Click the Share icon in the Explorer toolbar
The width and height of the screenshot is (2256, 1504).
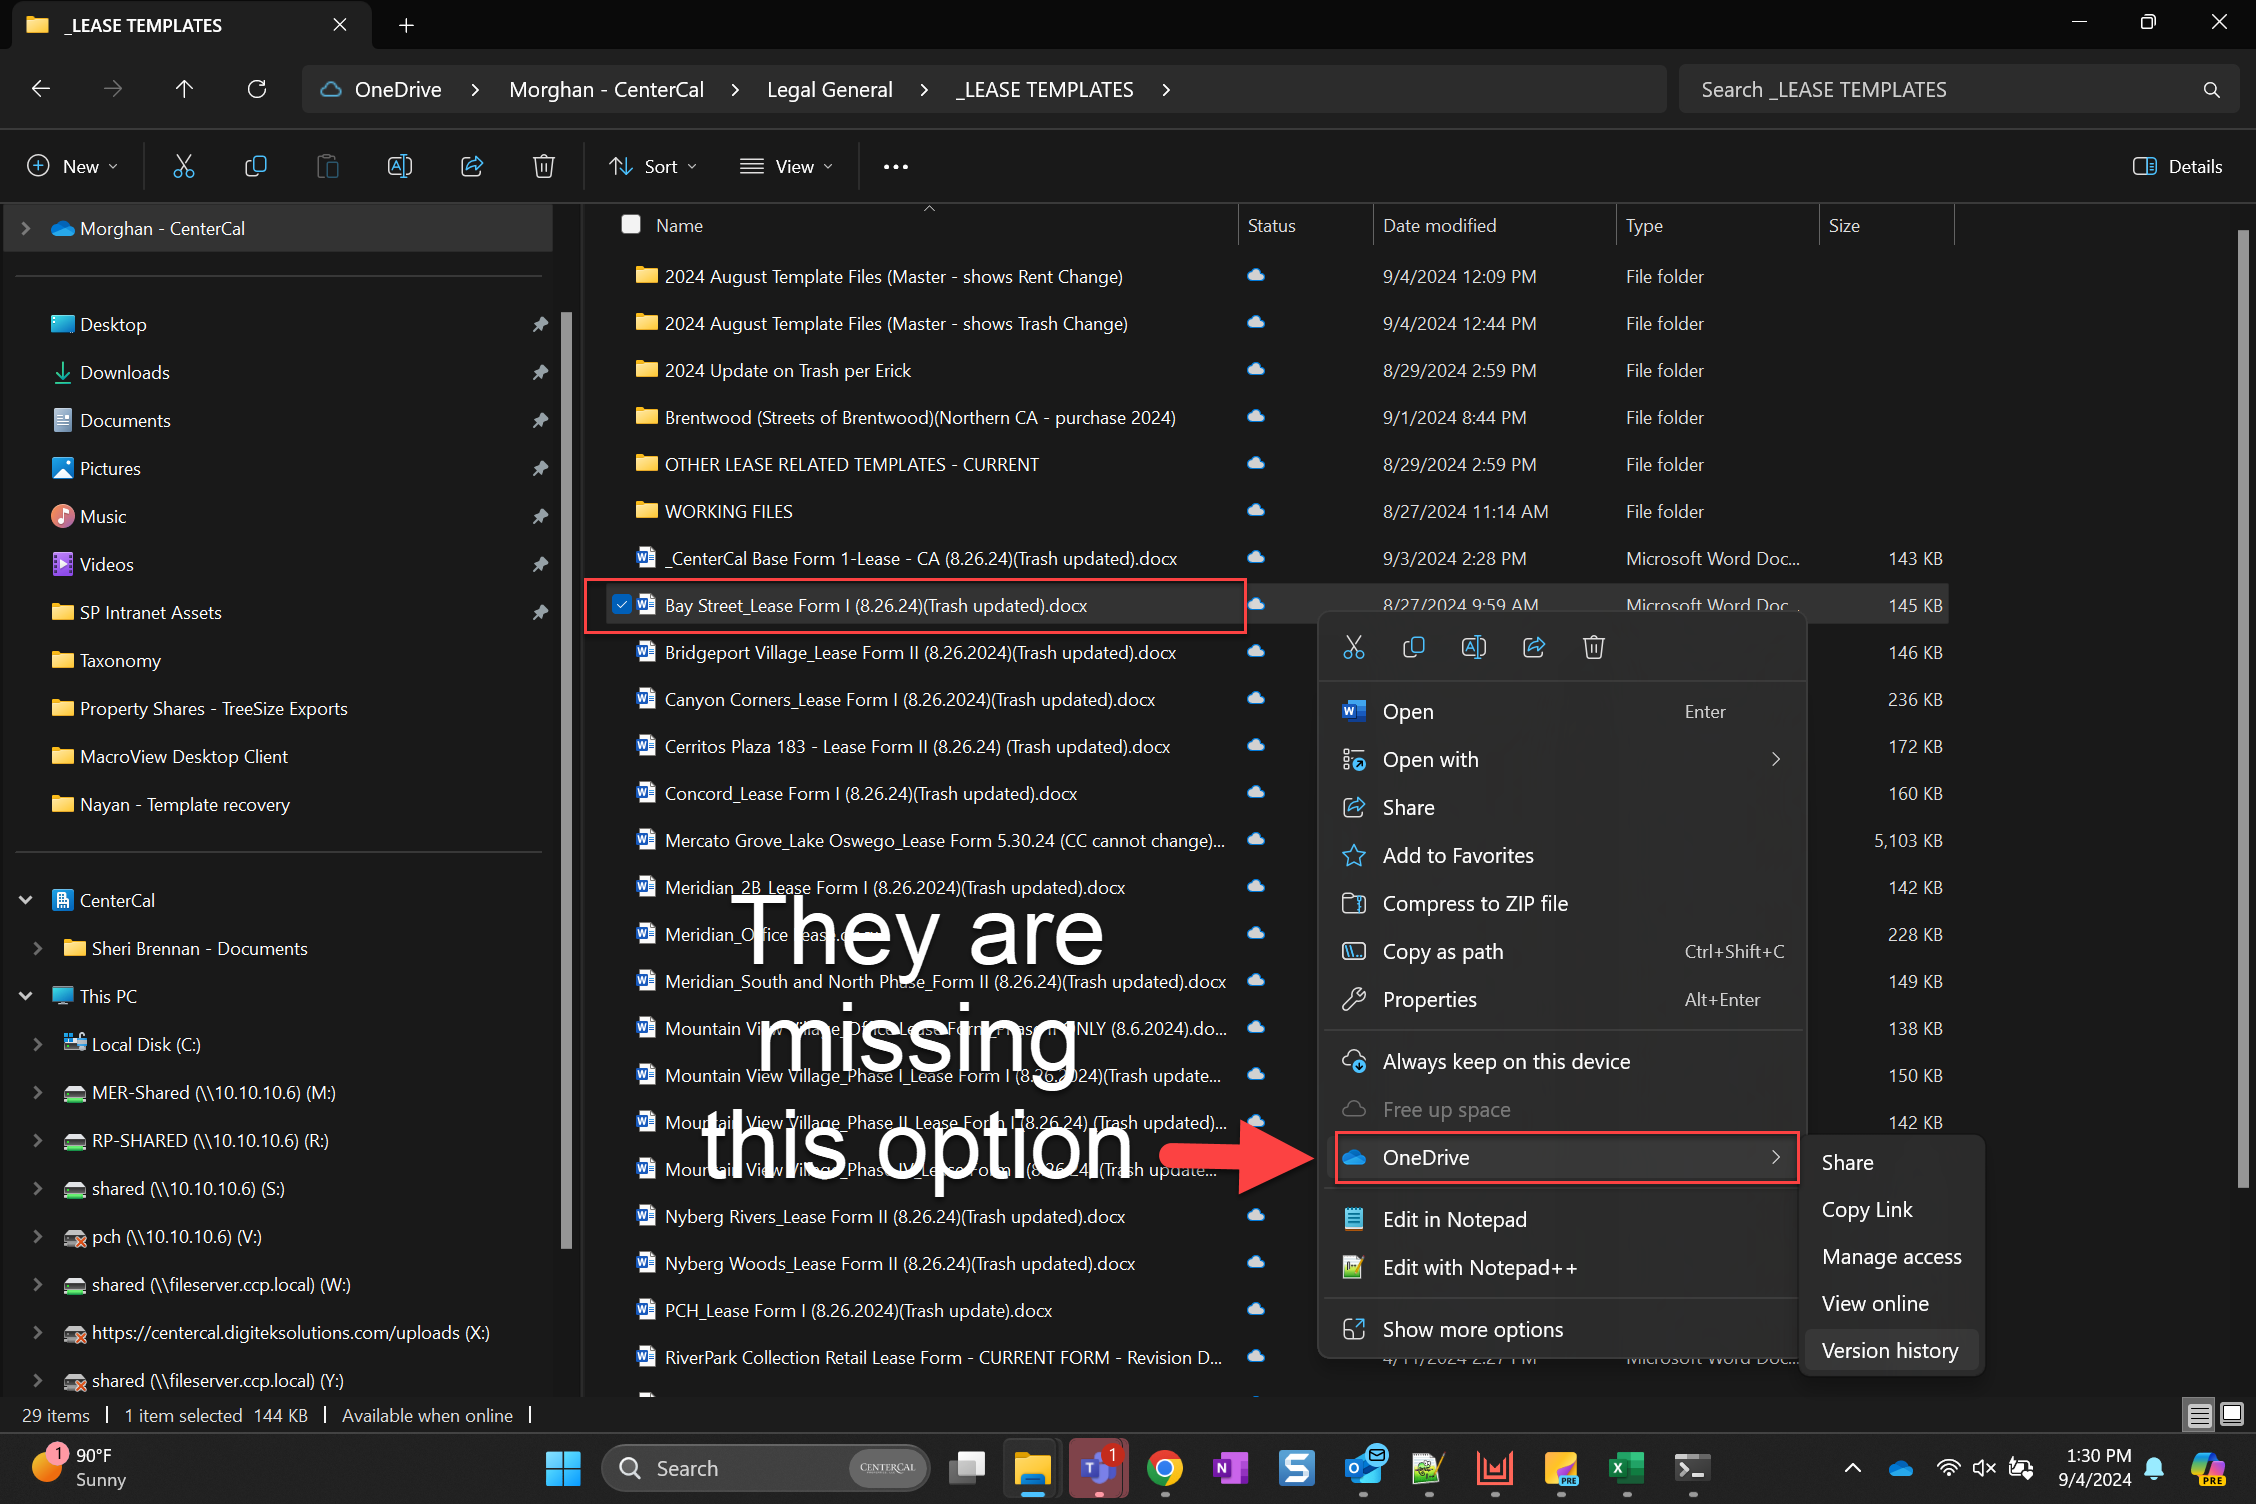point(472,166)
